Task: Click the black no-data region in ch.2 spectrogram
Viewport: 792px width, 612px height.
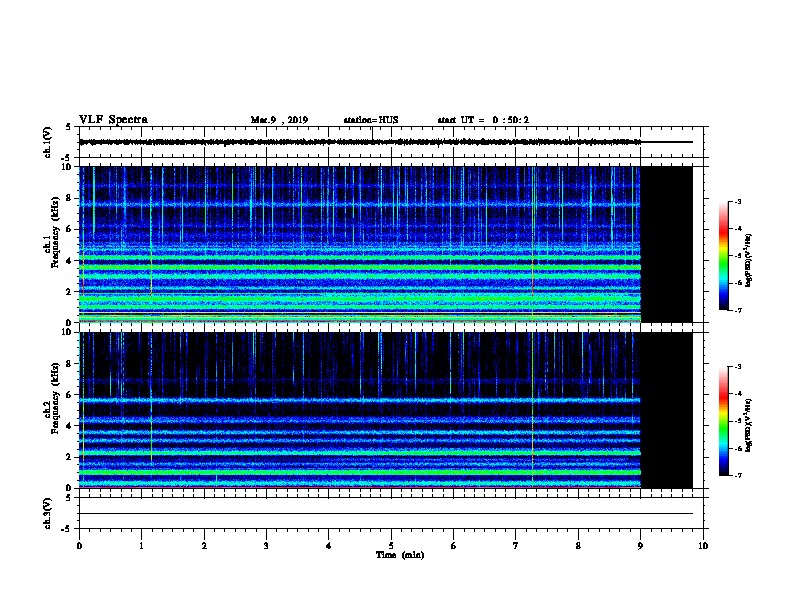Action: tap(666, 410)
